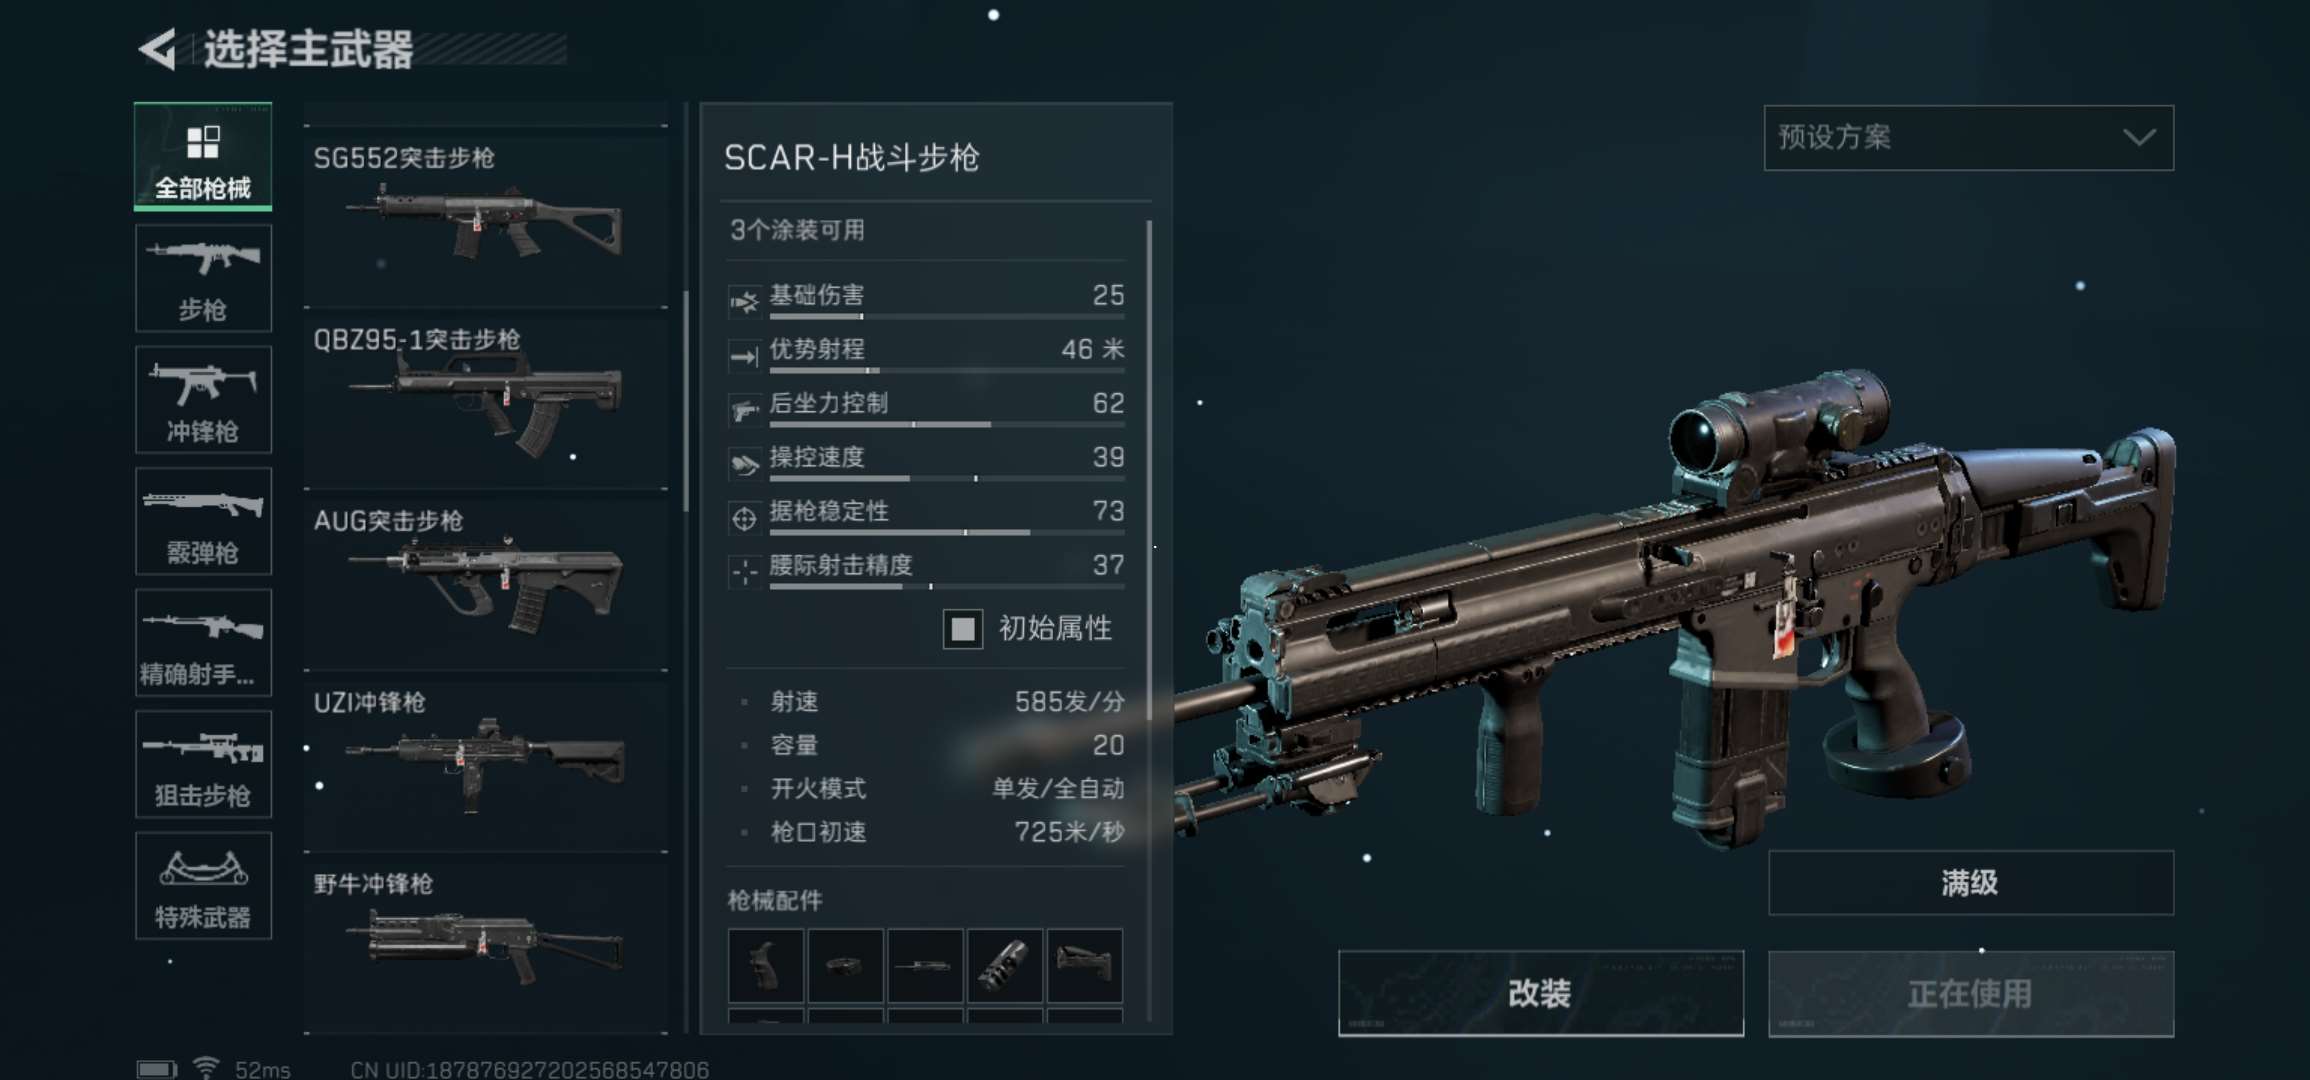Click the pistol grip attachment slot

(x=766, y=966)
